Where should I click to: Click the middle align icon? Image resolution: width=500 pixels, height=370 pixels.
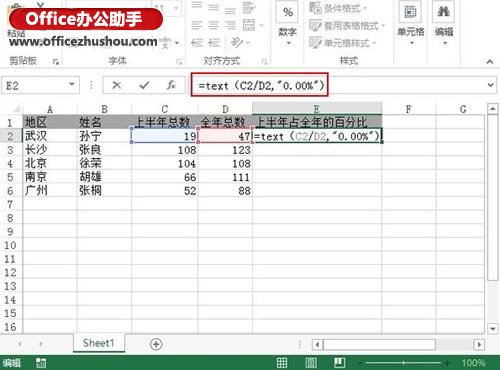click(213, 7)
